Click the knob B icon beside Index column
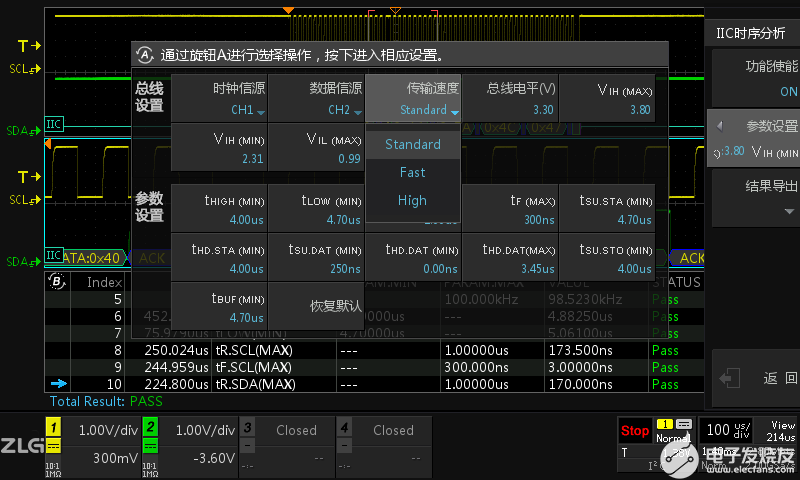Screen dimensions: 800x480 [55, 282]
